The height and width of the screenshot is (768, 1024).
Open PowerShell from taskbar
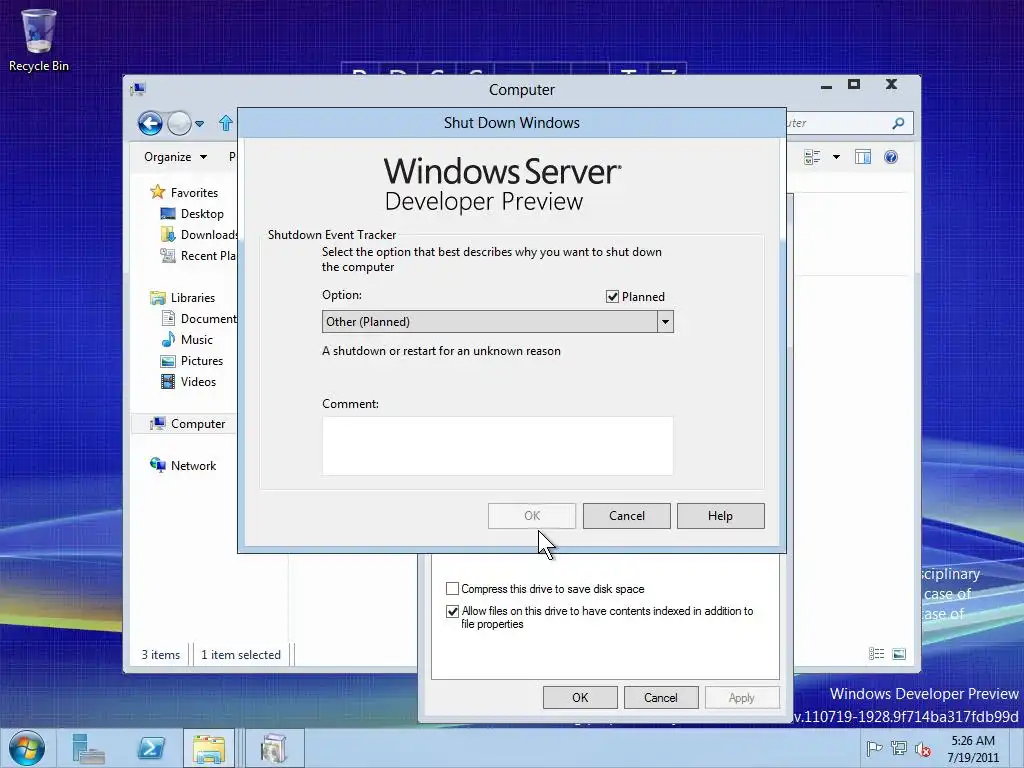pyautogui.click(x=151, y=748)
